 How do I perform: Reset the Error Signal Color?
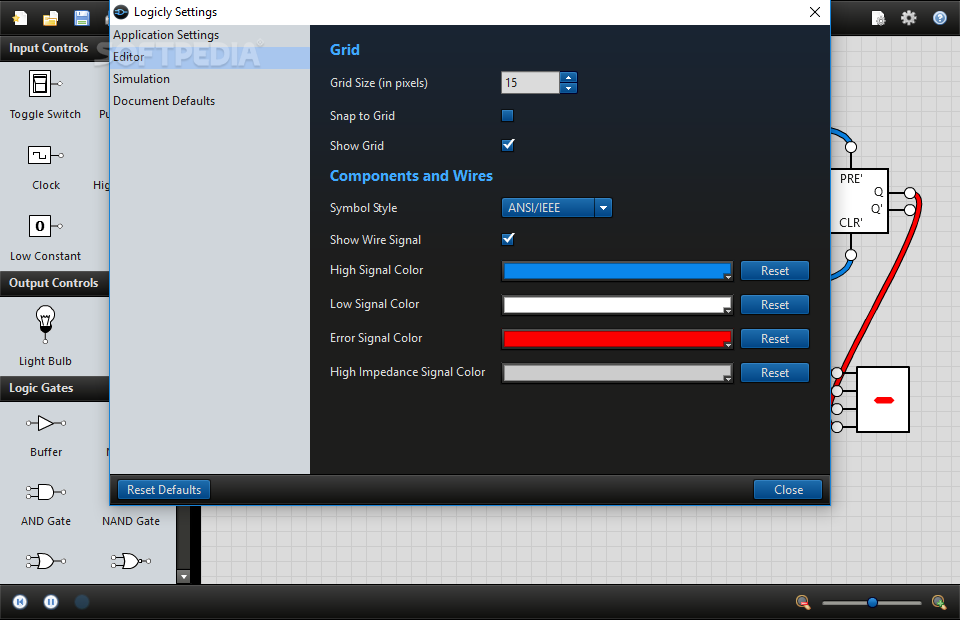coord(775,338)
